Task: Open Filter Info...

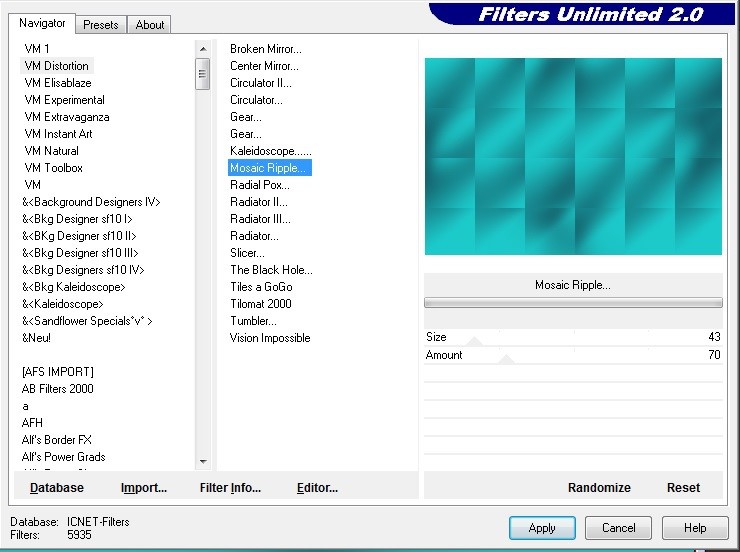Action: point(230,487)
